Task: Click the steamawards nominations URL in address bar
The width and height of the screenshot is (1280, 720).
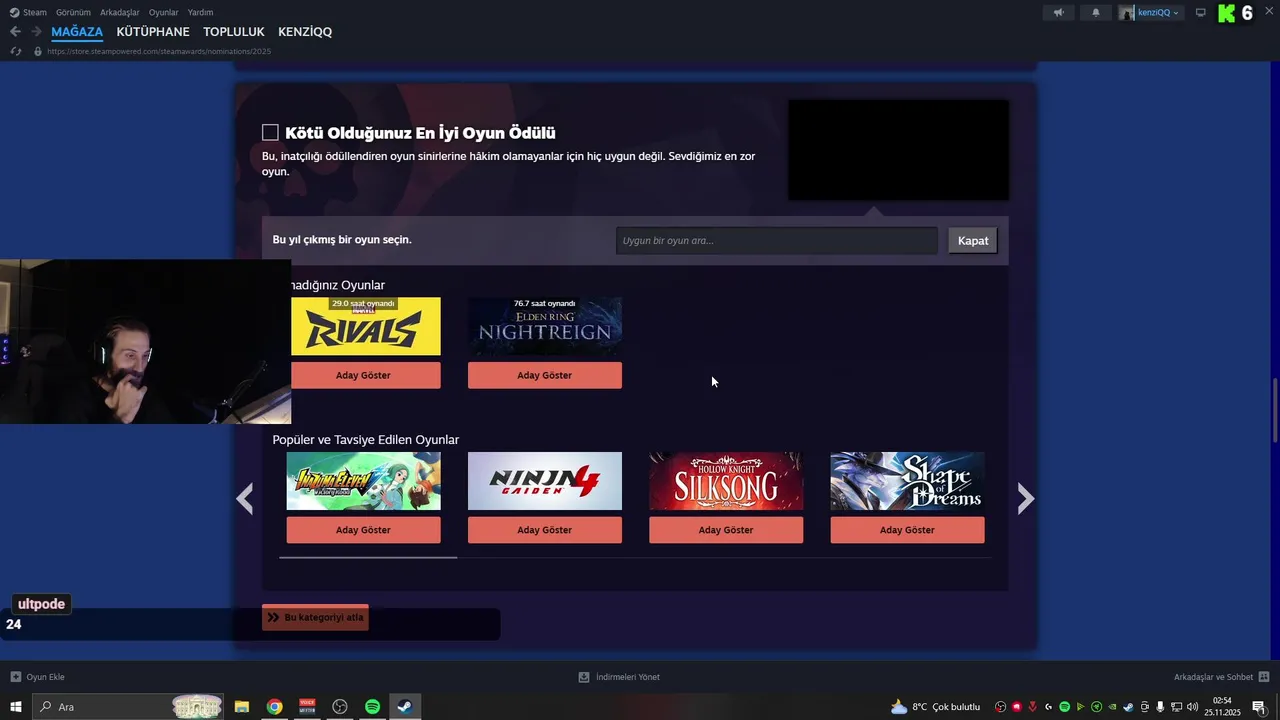Action: (159, 51)
